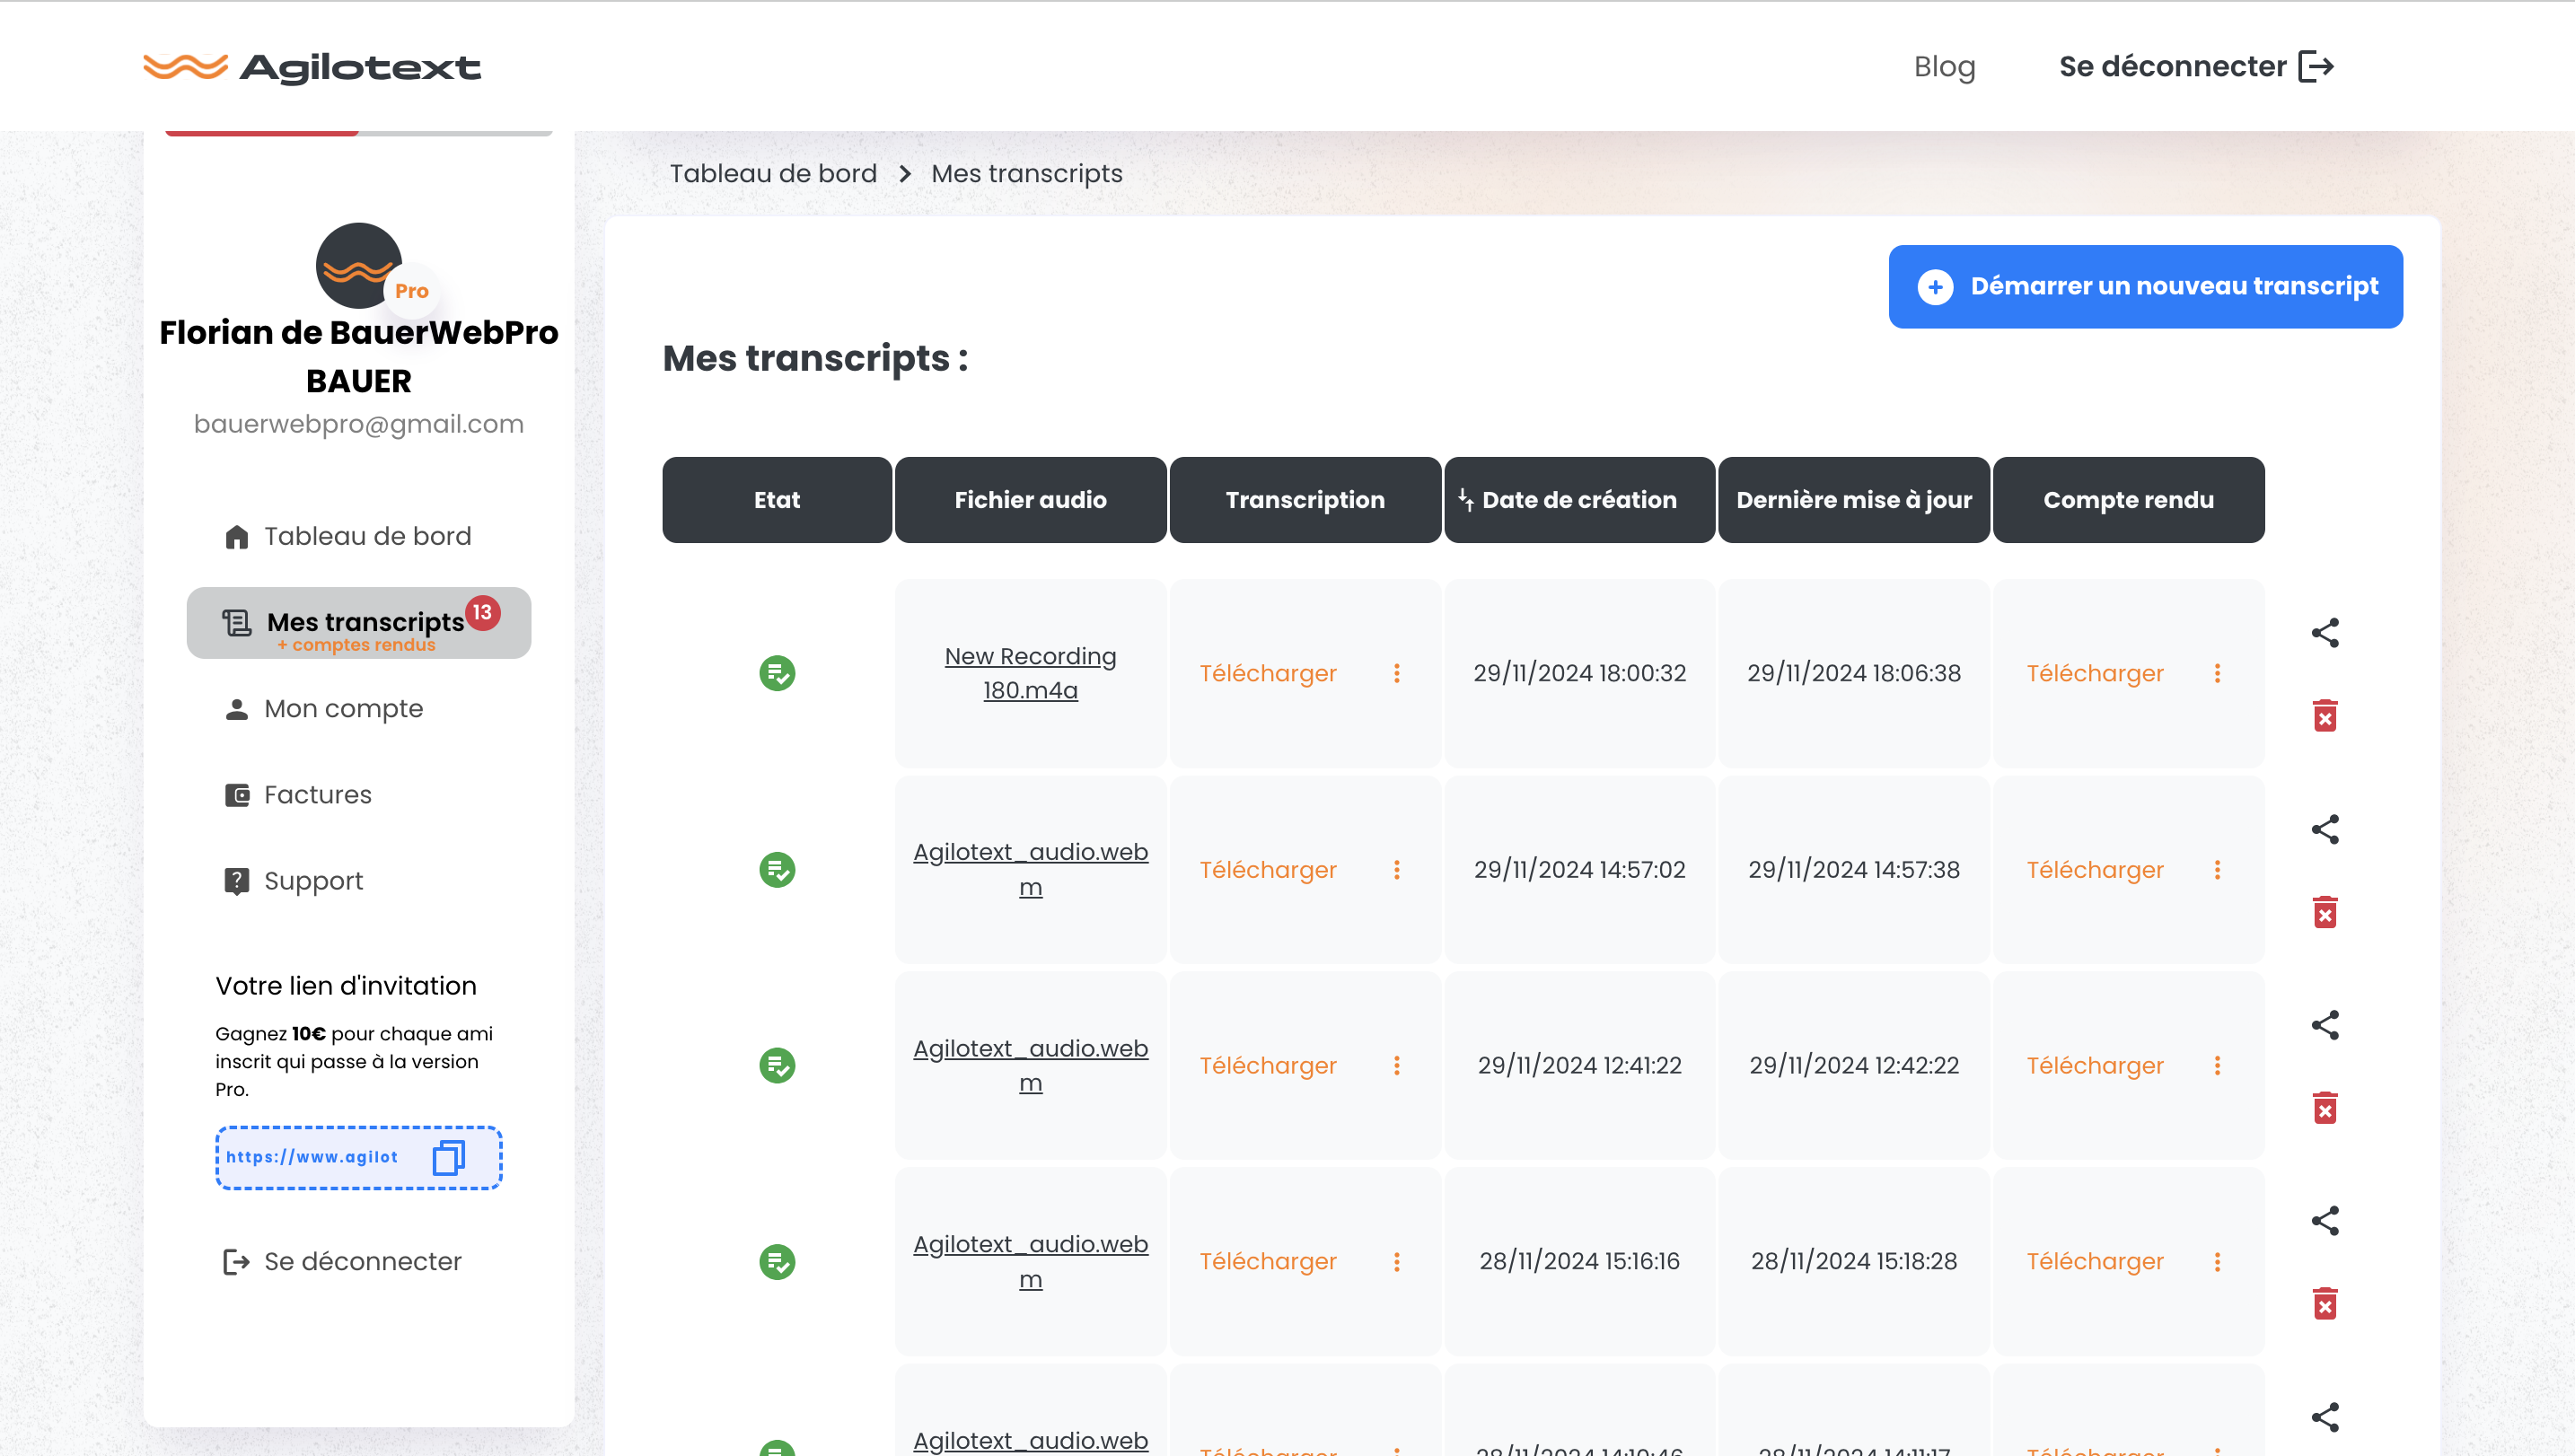Click the Pro profile avatar

point(359,266)
